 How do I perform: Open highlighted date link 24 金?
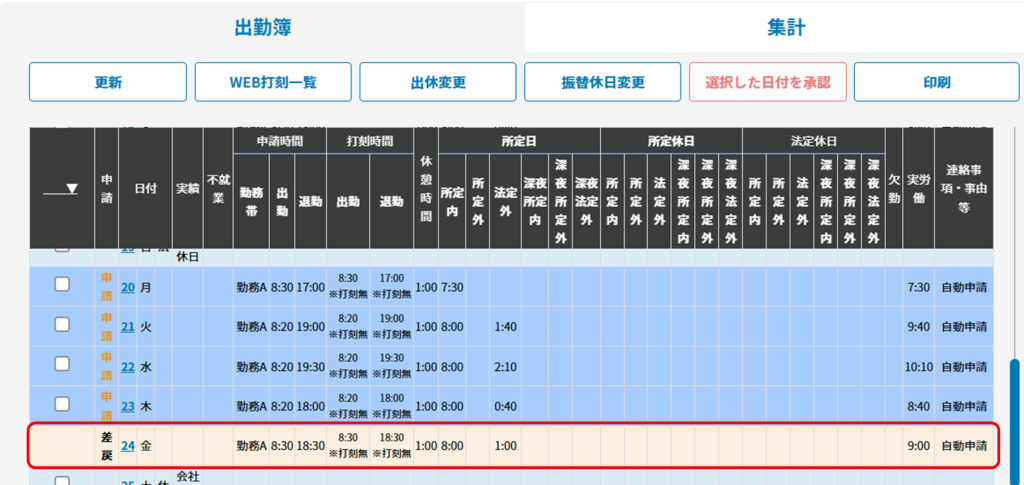coord(128,446)
